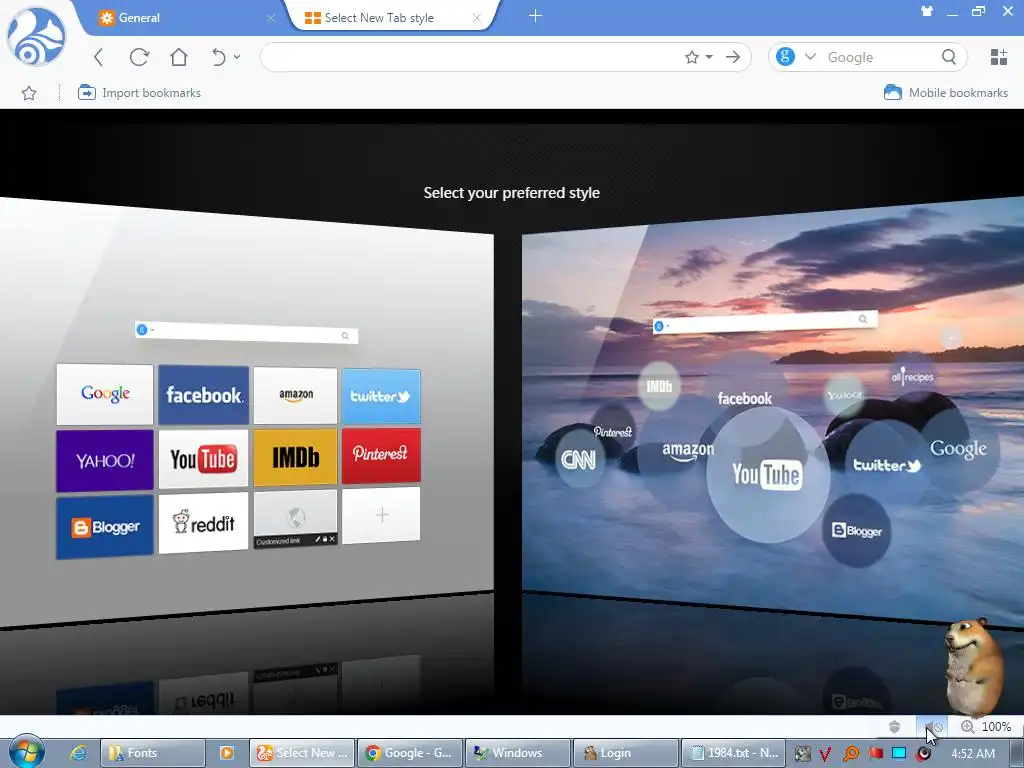Open the extensions grid icon
This screenshot has height=768, width=1024.
[999, 57]
